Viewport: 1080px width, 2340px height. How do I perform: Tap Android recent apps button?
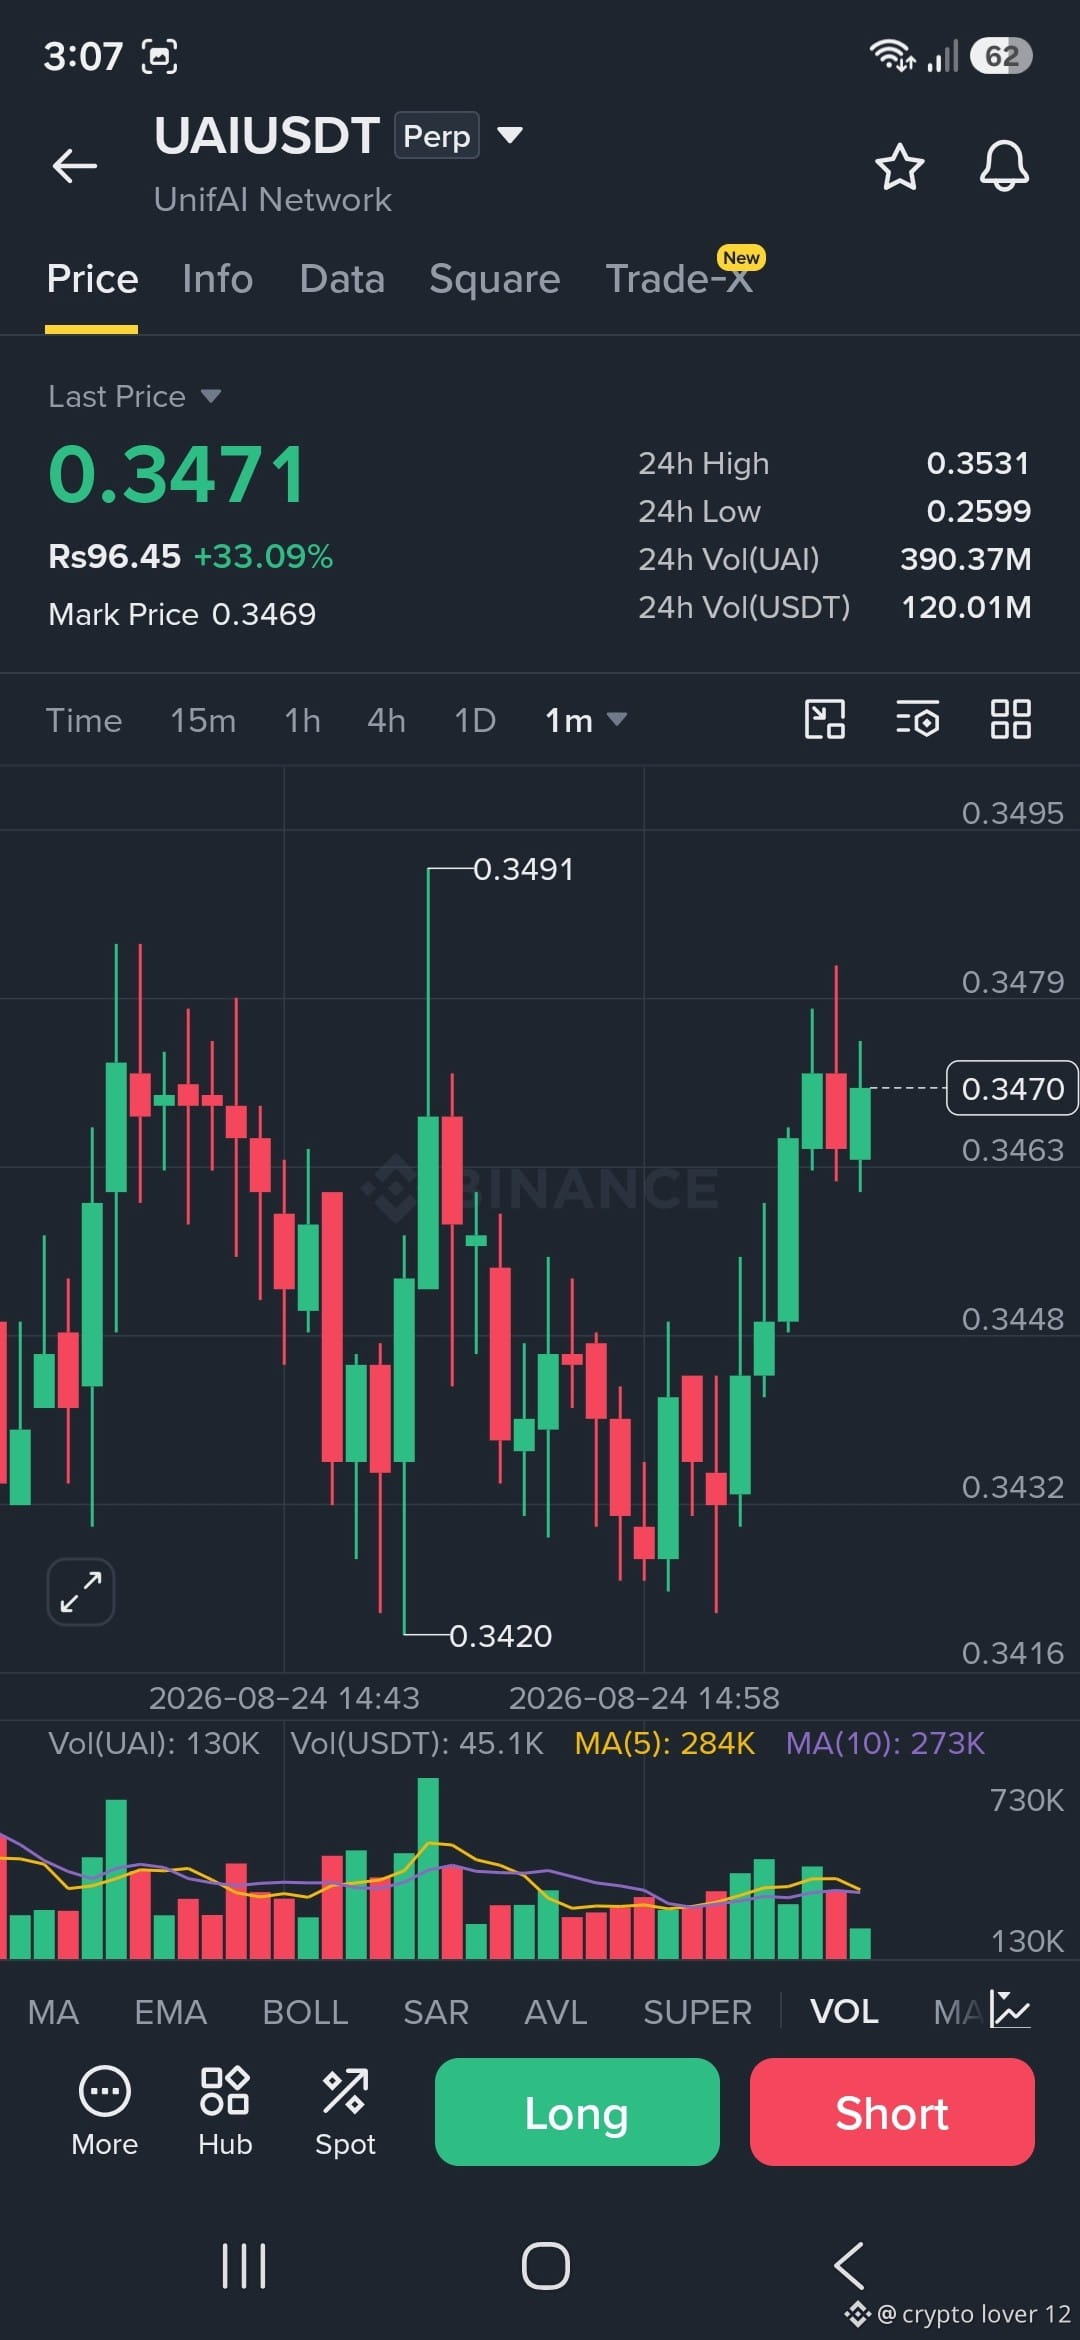[244, 2266]
